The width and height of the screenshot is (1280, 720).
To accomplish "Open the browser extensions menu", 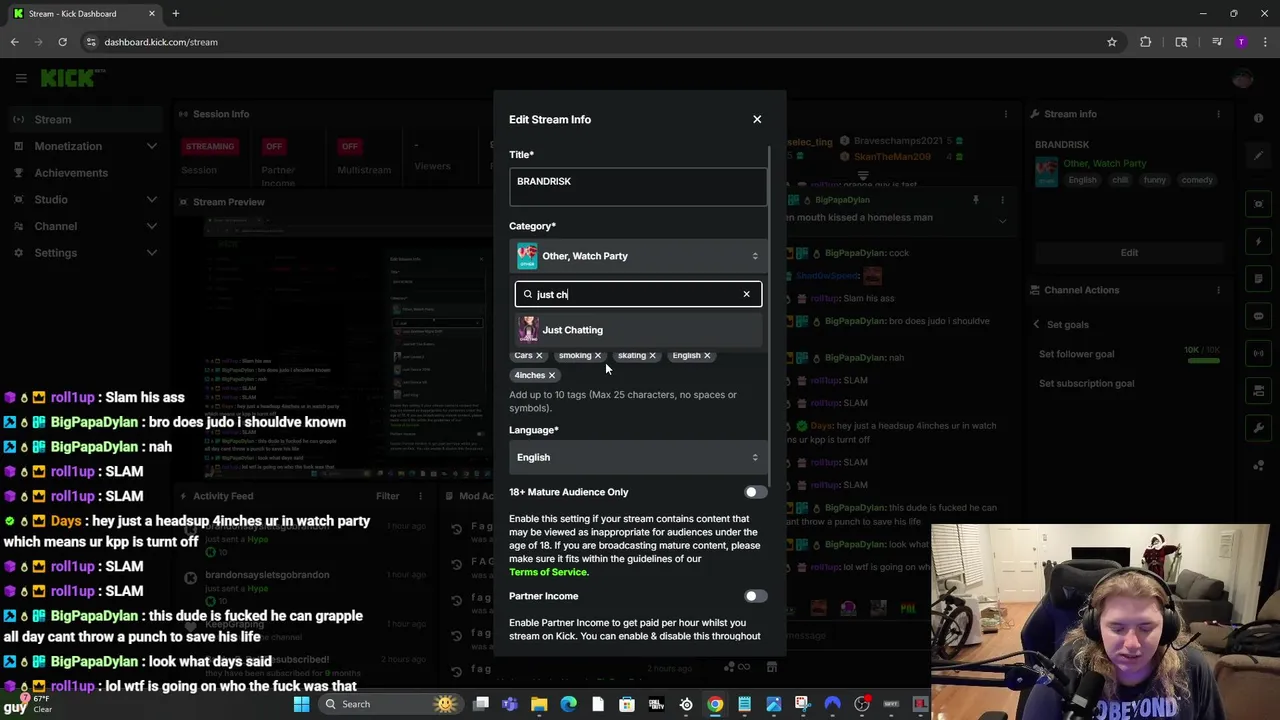I will pyautogui.click(x=1146, y=42).
